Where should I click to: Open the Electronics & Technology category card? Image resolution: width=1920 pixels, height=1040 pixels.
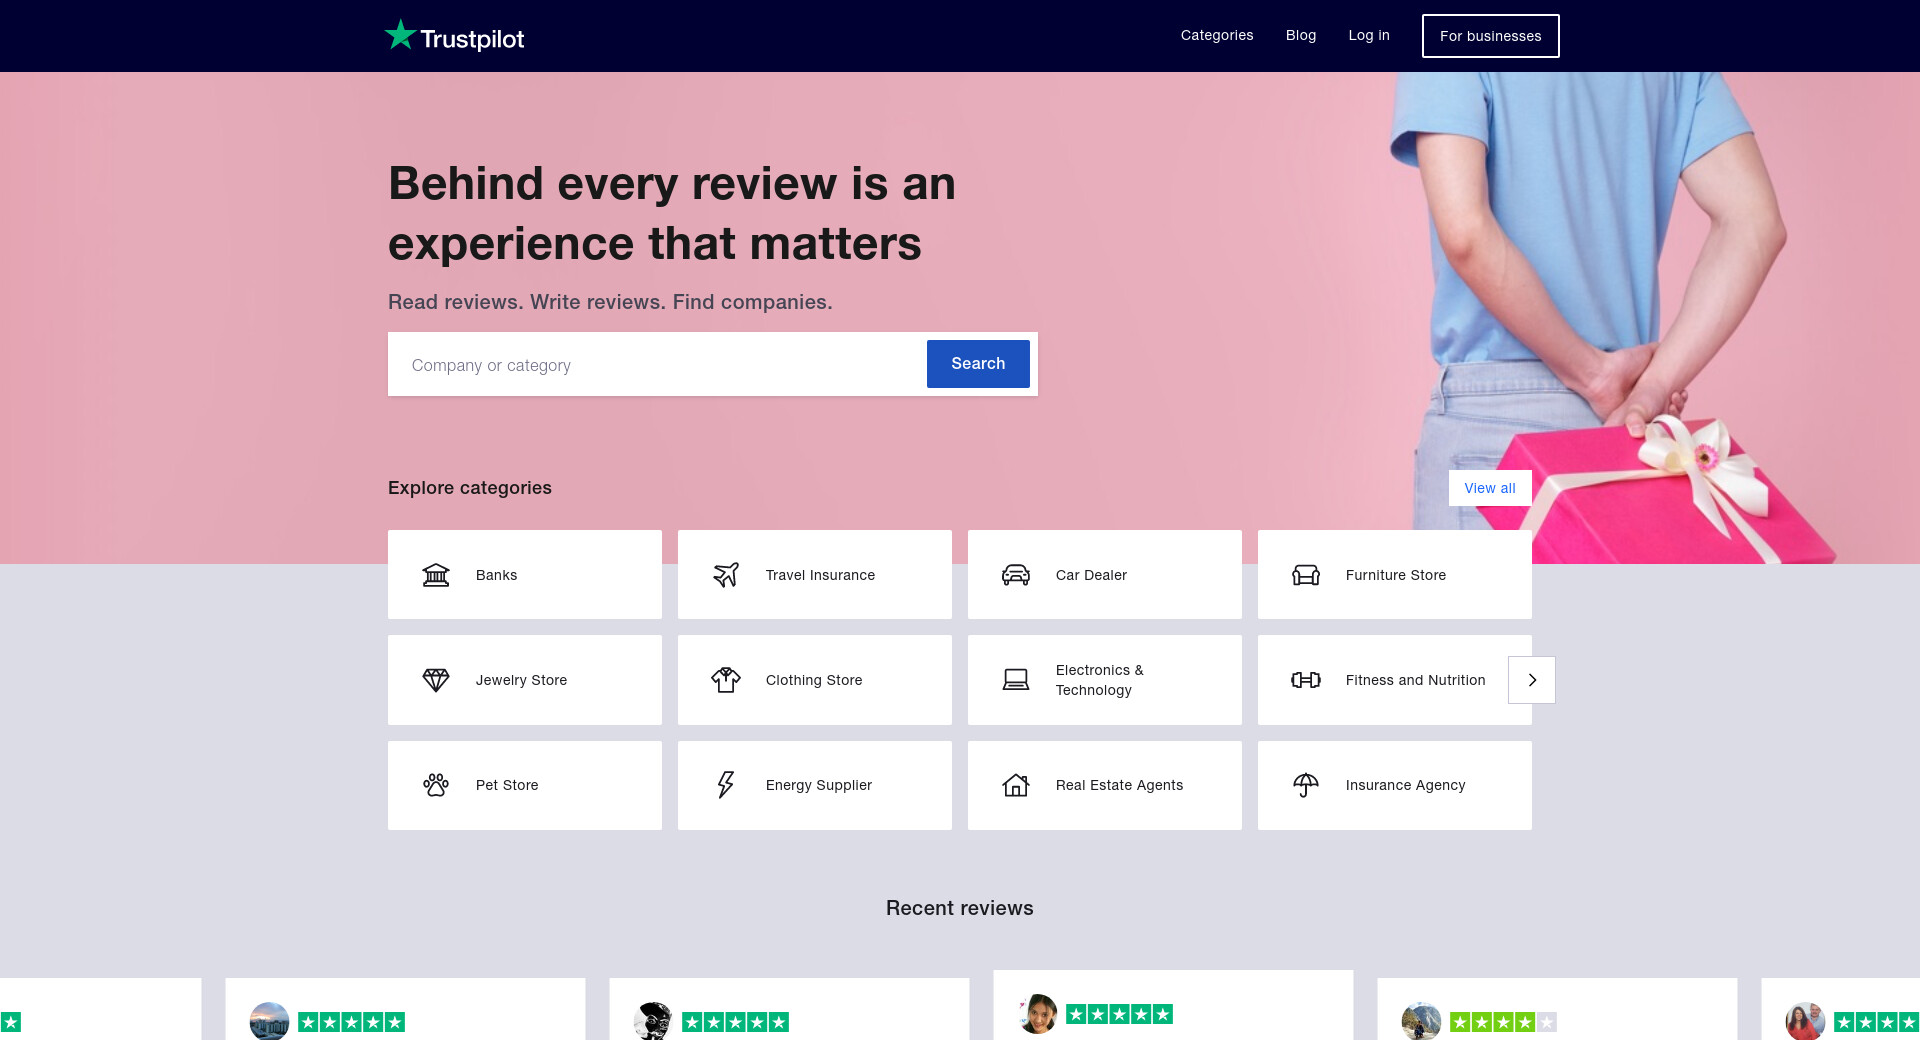(1104, 680)
